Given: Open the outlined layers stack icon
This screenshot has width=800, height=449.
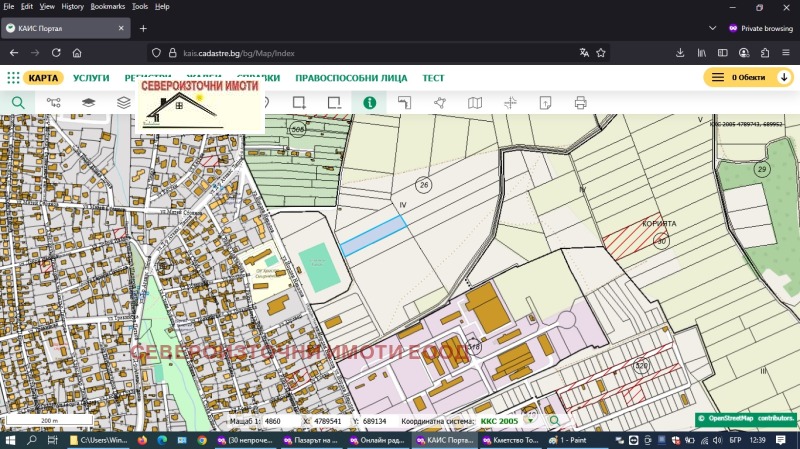Looking at the screenshot, I should point(124,103).
